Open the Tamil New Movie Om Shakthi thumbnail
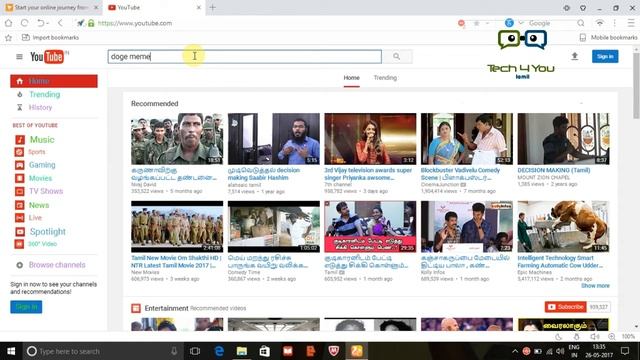Image resolution: width=640 pixels, height=360 pixels. tap(177, 227)
